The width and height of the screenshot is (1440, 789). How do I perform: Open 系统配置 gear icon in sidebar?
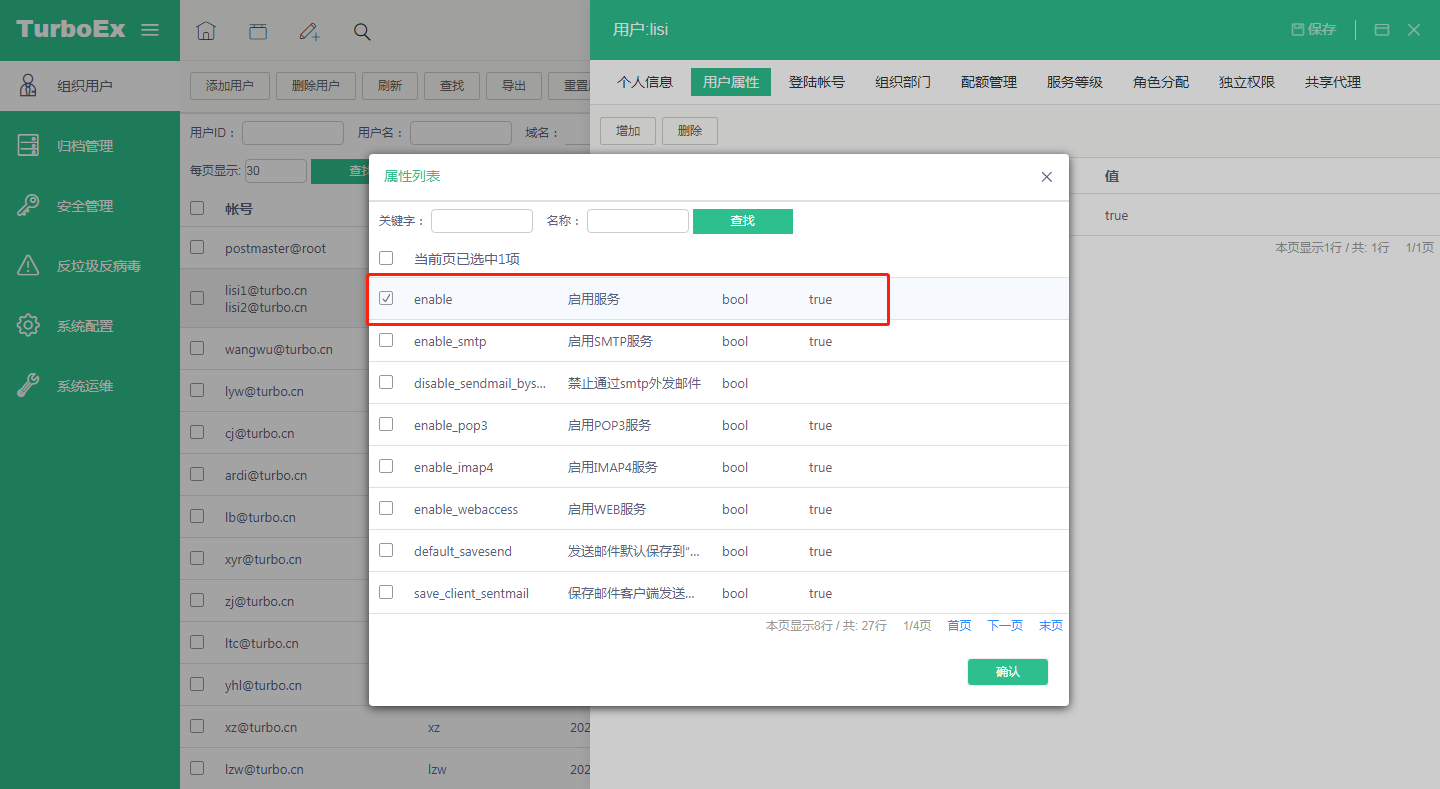tap(28, 326)
